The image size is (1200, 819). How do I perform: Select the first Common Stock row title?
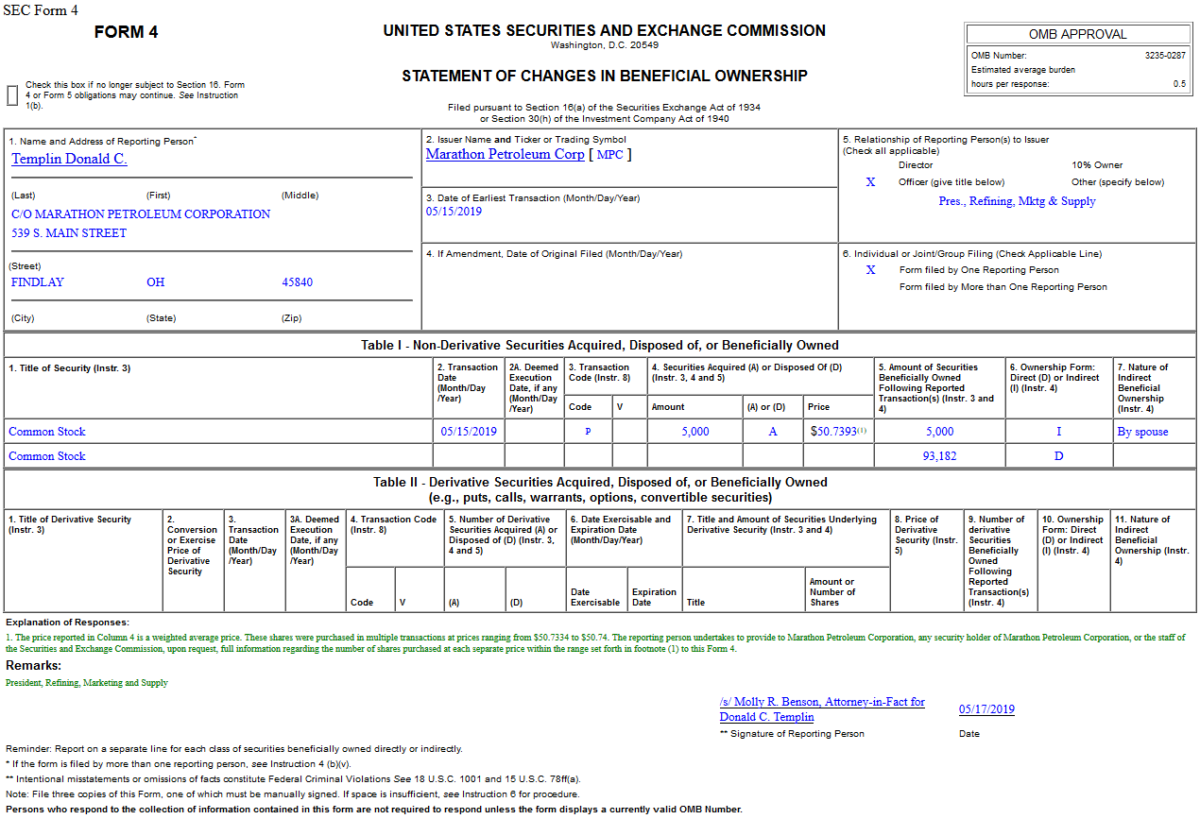(x=47, y=432)
